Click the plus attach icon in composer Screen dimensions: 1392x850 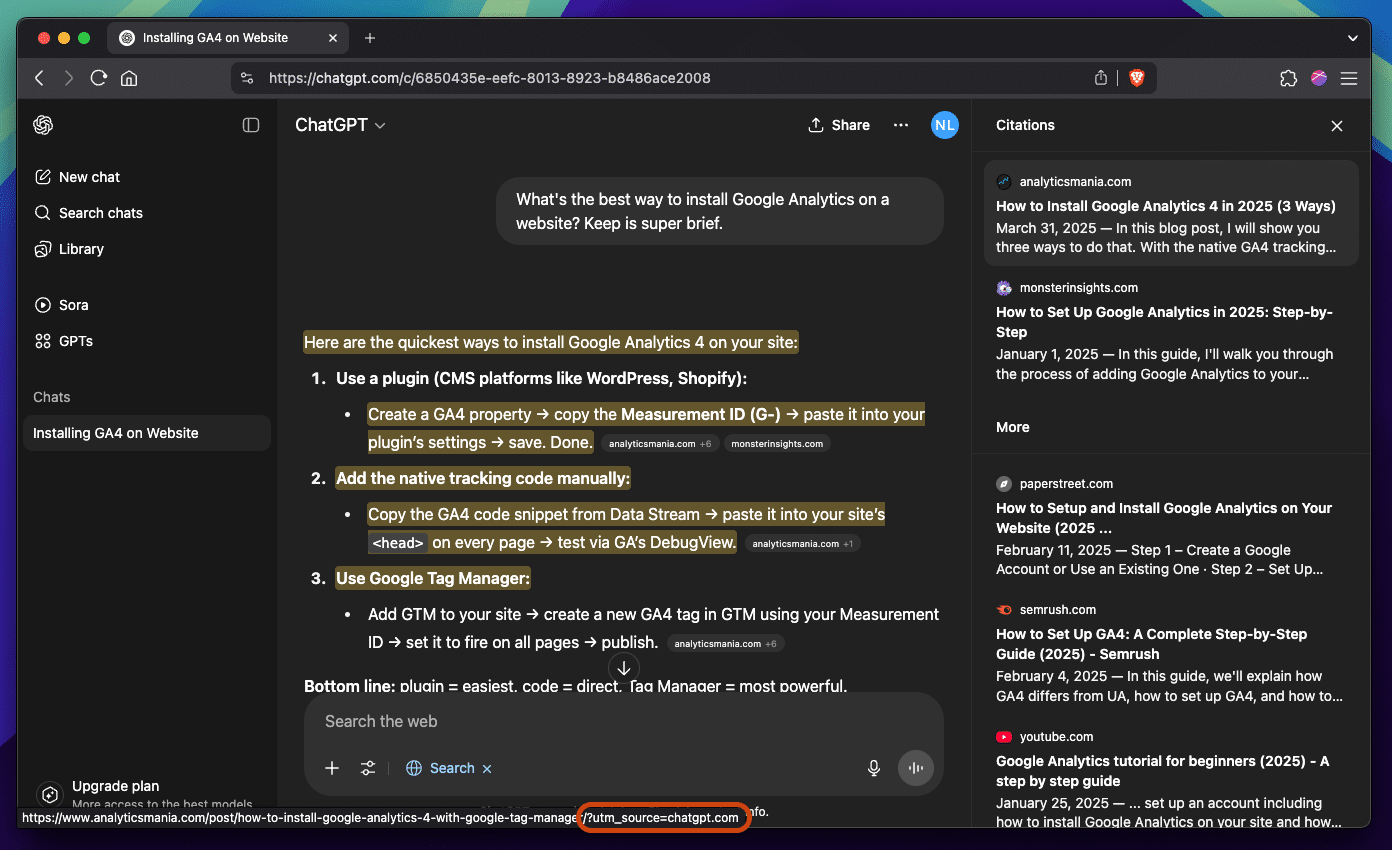332,768
